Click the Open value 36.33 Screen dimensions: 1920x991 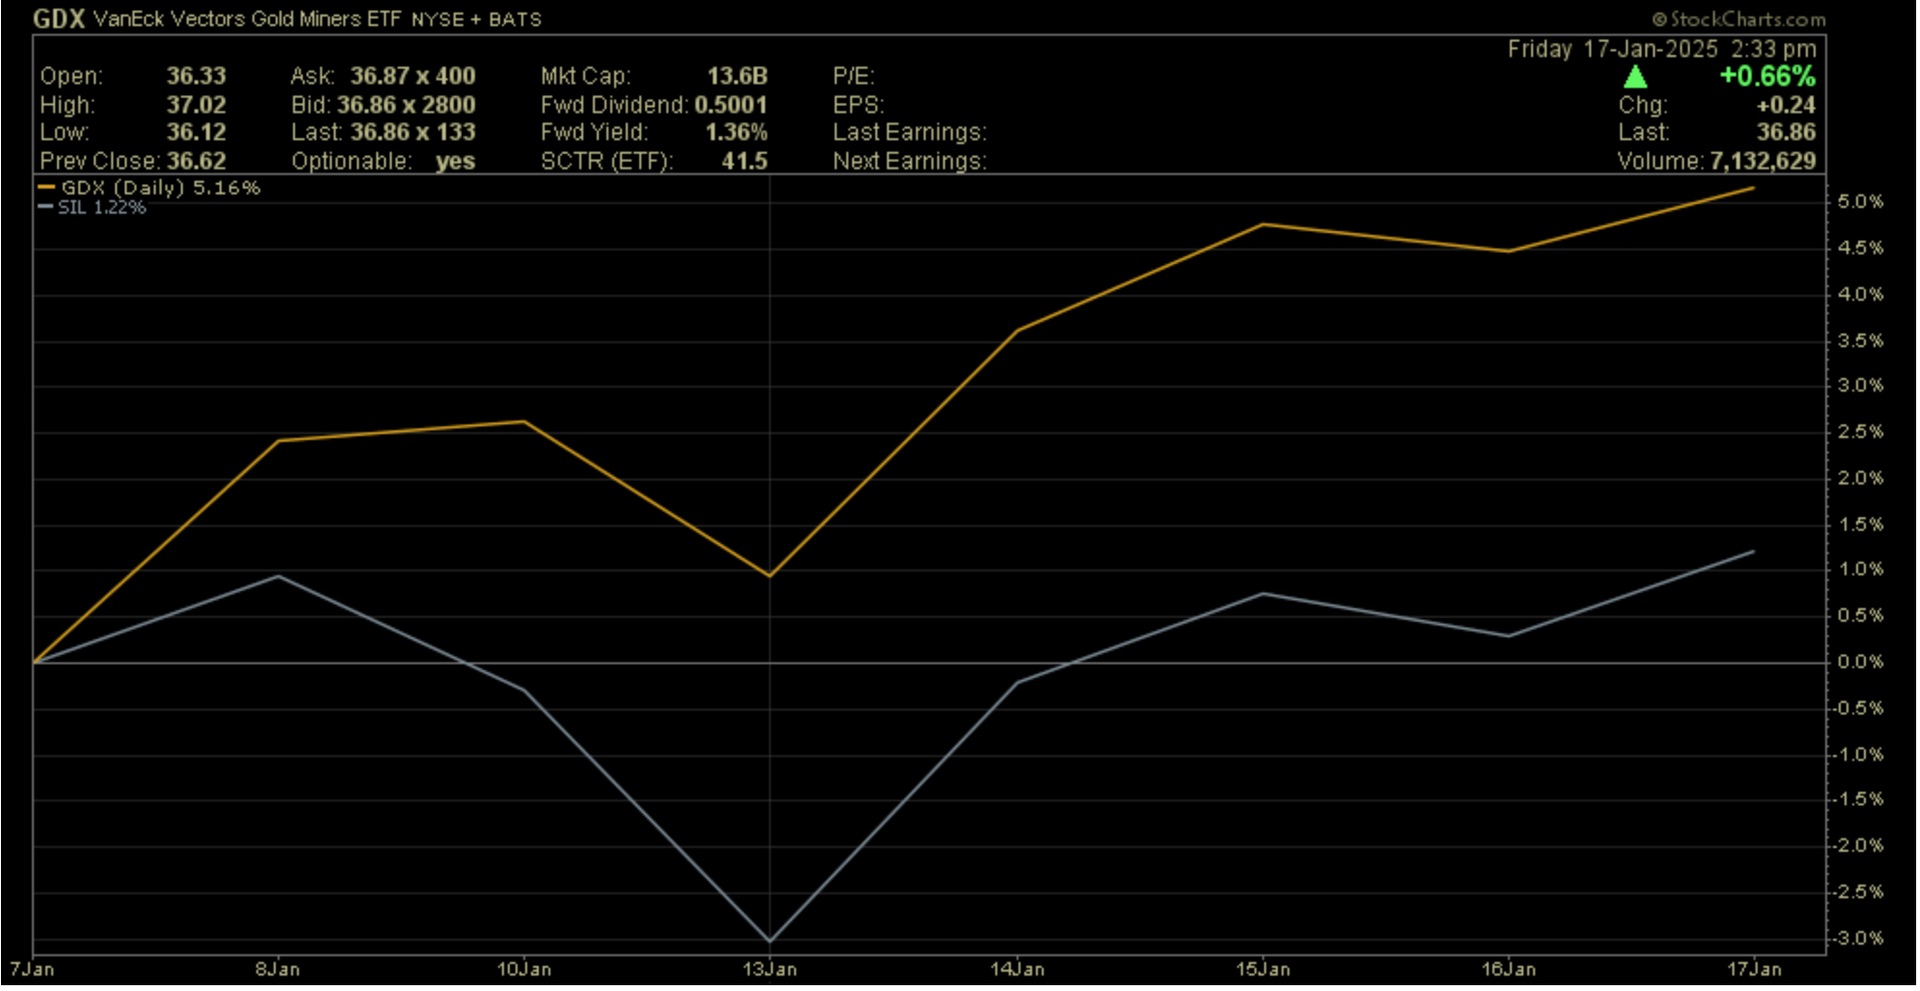pyautogui.click(x=196, y=76)
